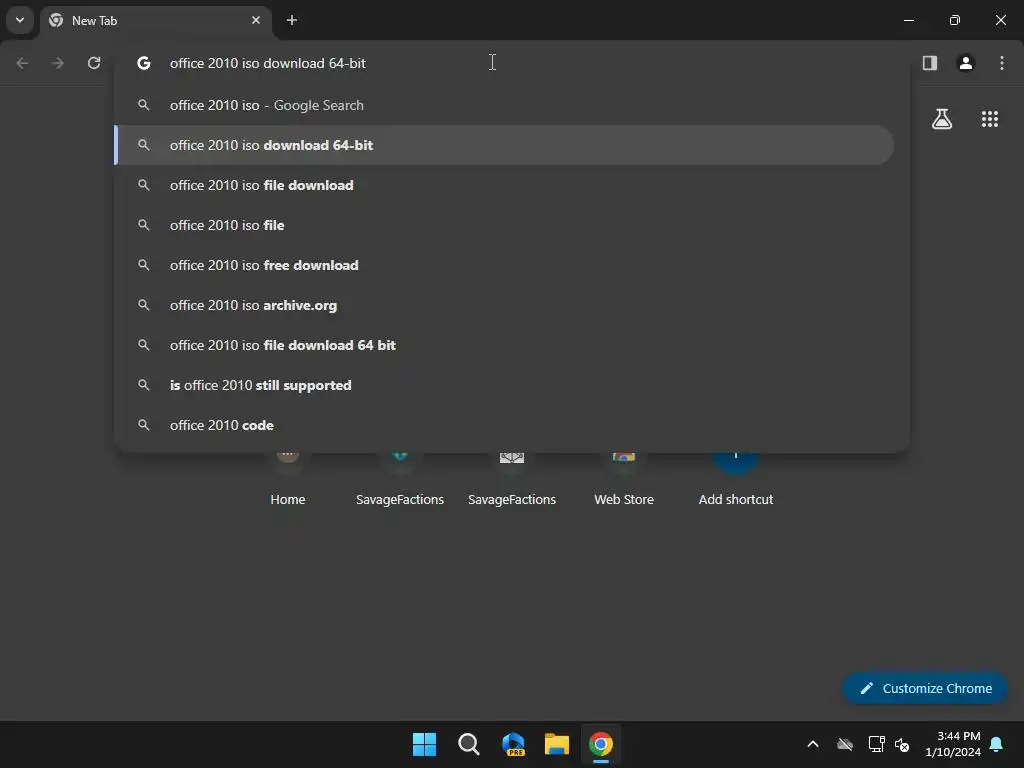Viewport: 1024px width, 768px height.
Task: Close the New Tab tab
Action: 256,20
